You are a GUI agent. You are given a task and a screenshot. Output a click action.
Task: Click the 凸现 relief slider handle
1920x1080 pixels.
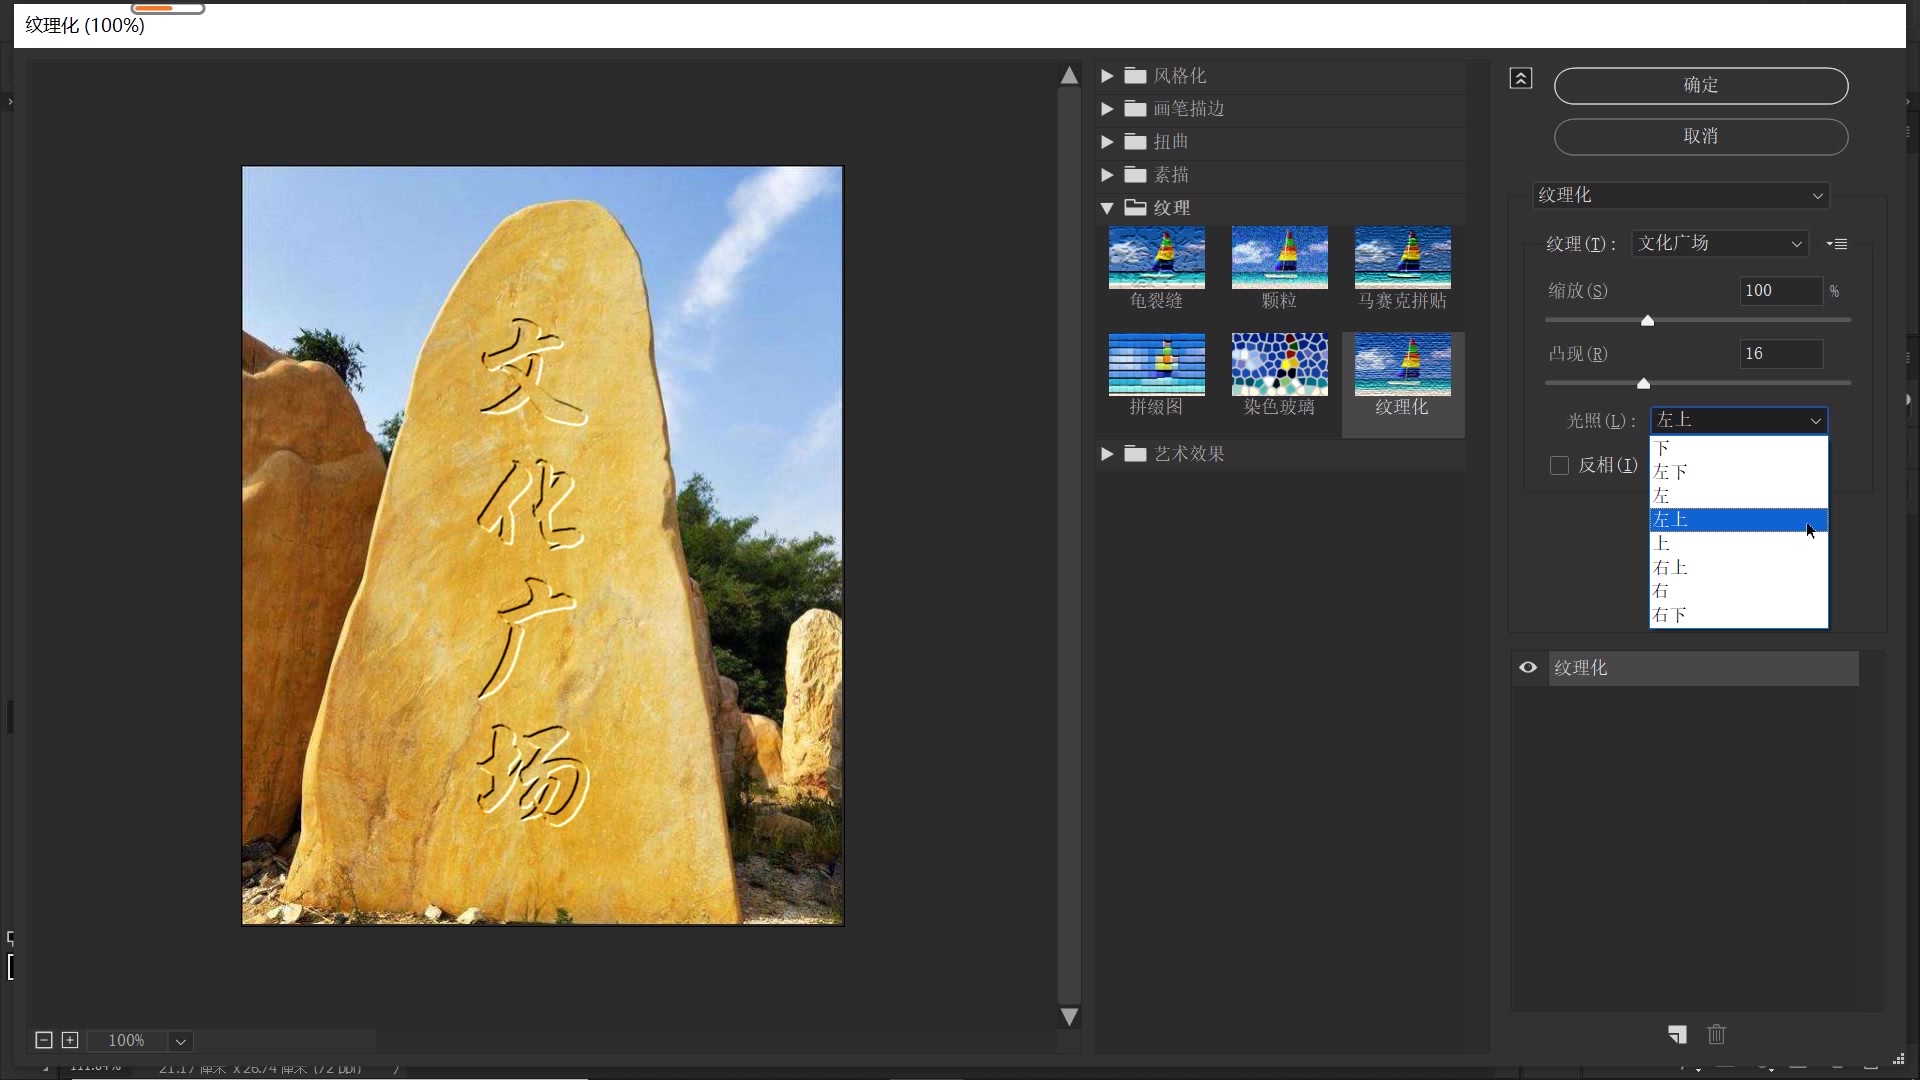pos(1643,383)
